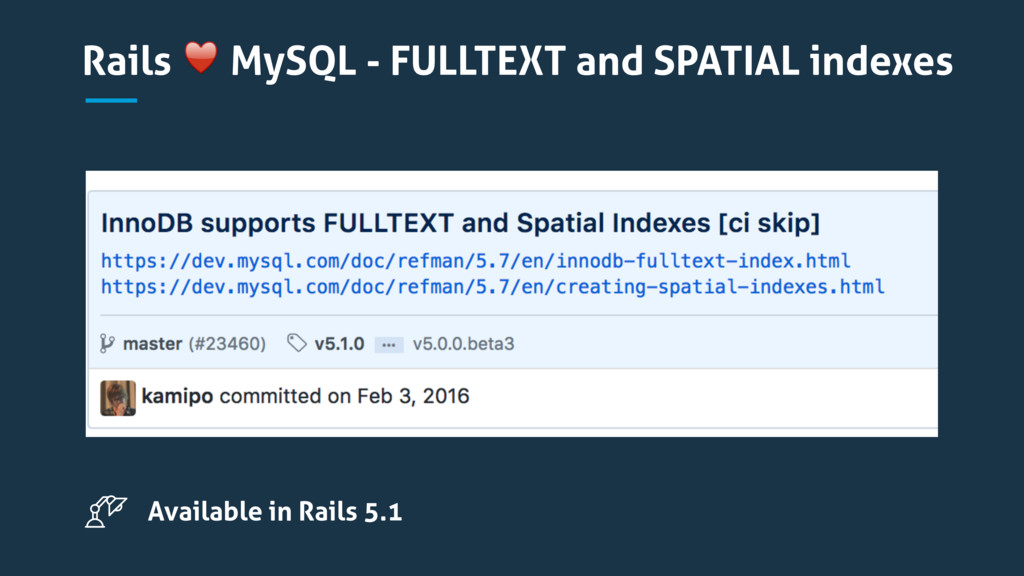Click the blue accent bar under the title
1024x576 pixels.
click(111, 100)
